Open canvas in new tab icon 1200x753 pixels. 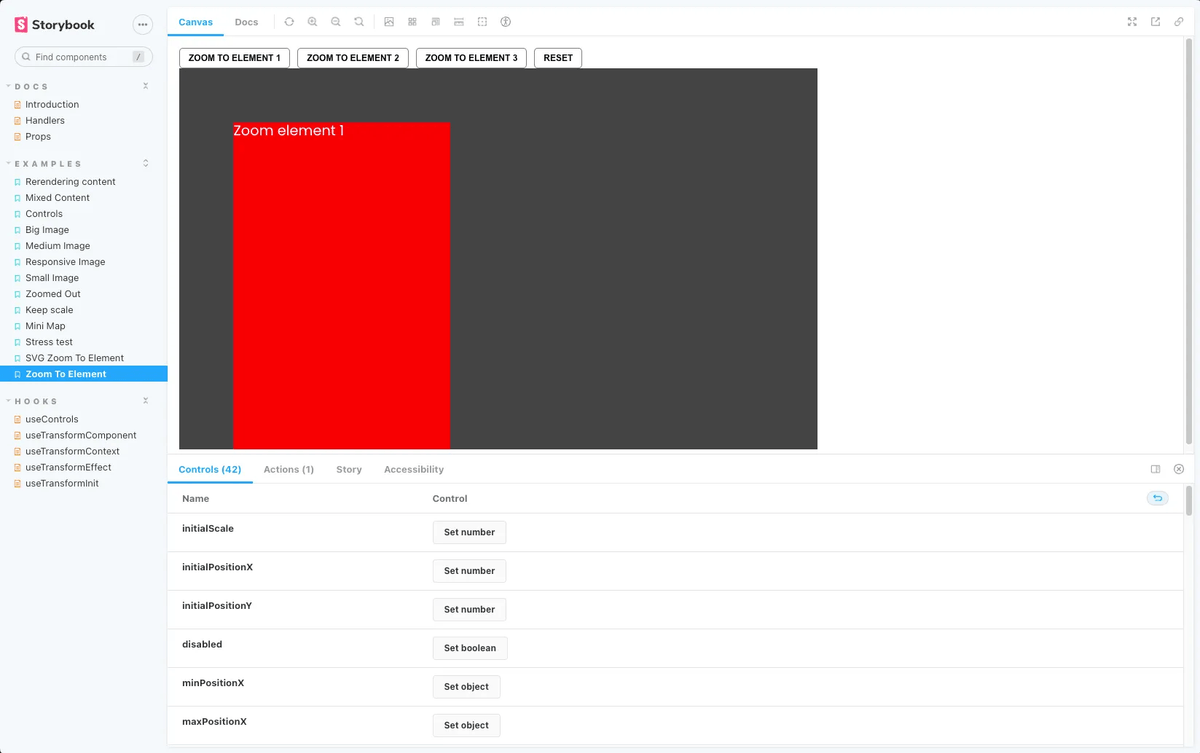(x=1156, y=22)
